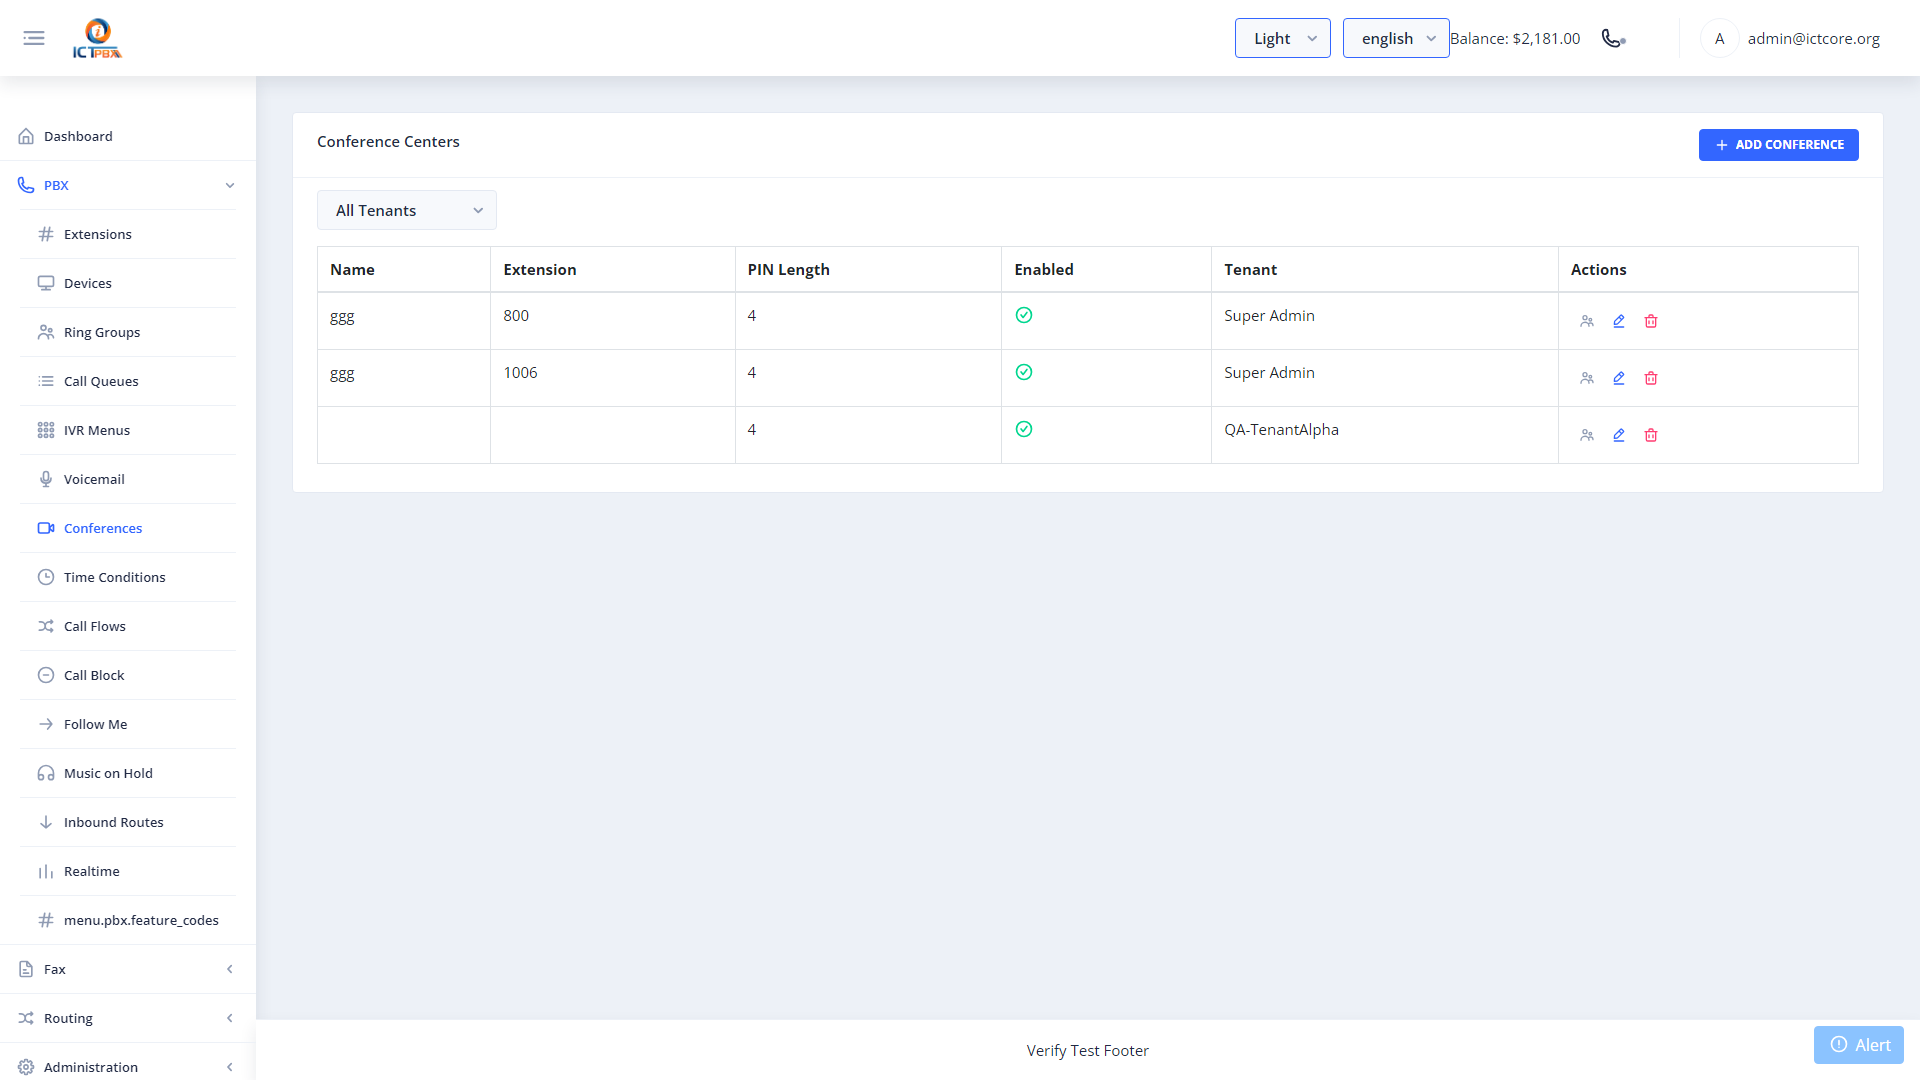Open the softphone handset icon in header
The width and height of the screenshot is (1920, 1080).
pyautogui.click(x=1613, y=38)
